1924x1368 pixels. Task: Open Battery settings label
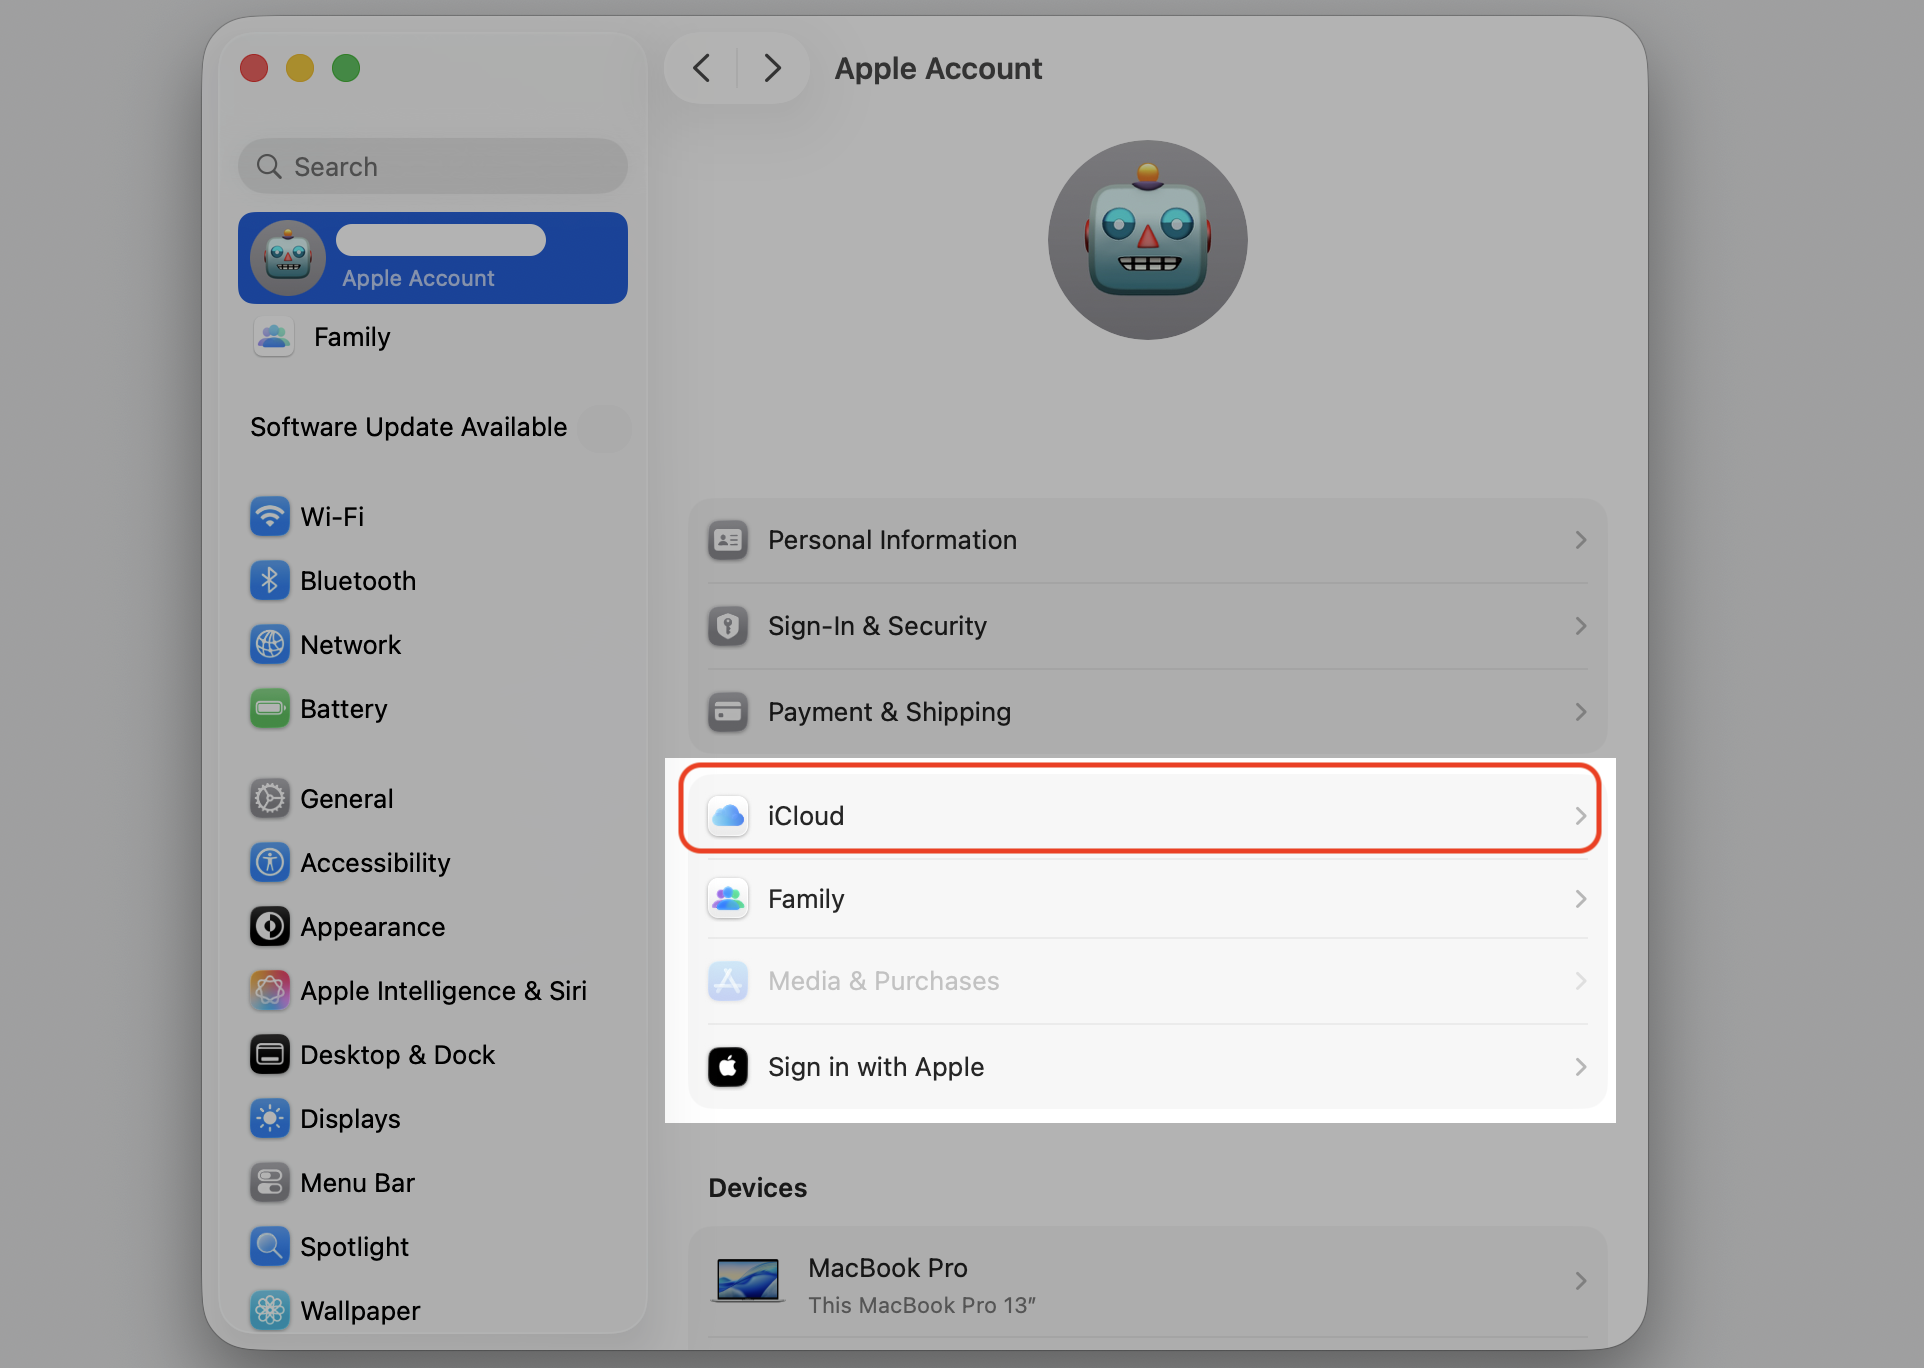coord(343,709)
